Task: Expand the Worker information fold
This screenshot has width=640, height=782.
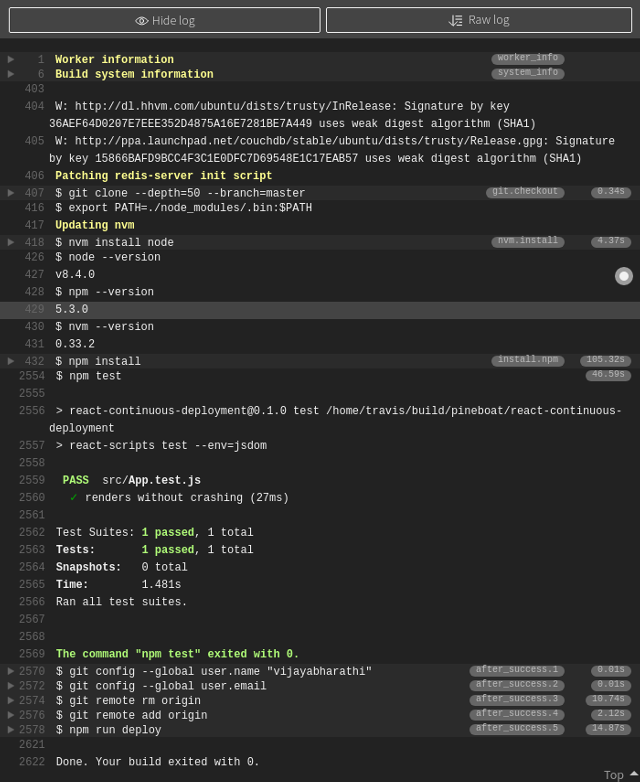Action: click(11, 60)
